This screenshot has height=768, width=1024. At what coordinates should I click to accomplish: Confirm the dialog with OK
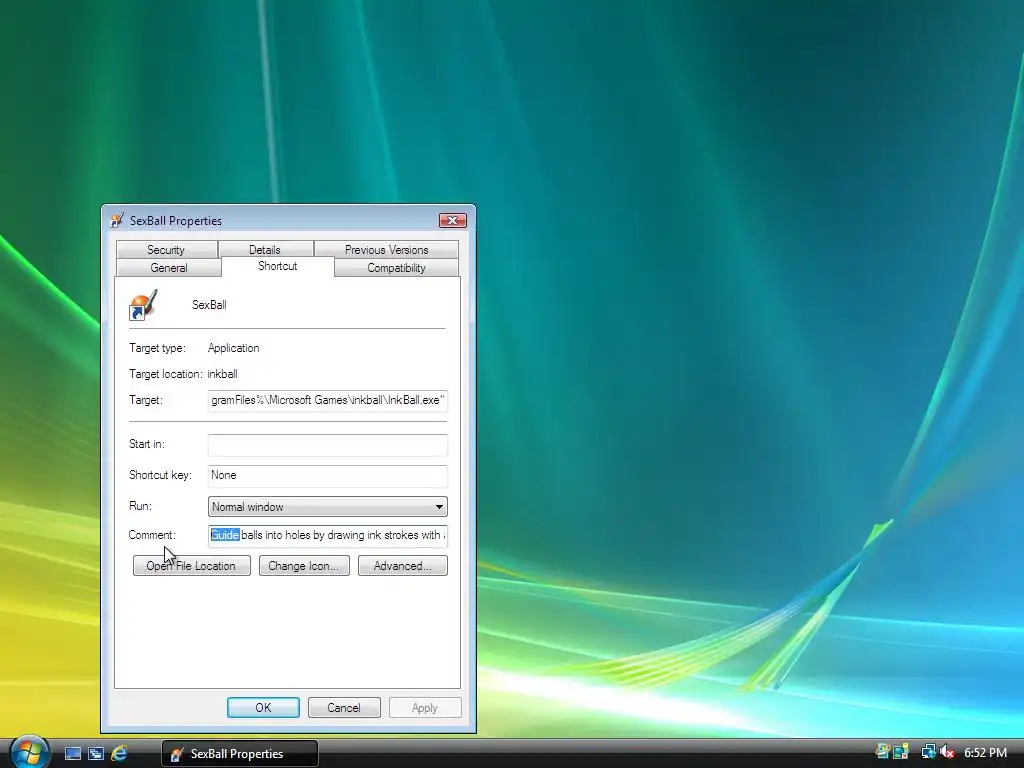(263, 707)
